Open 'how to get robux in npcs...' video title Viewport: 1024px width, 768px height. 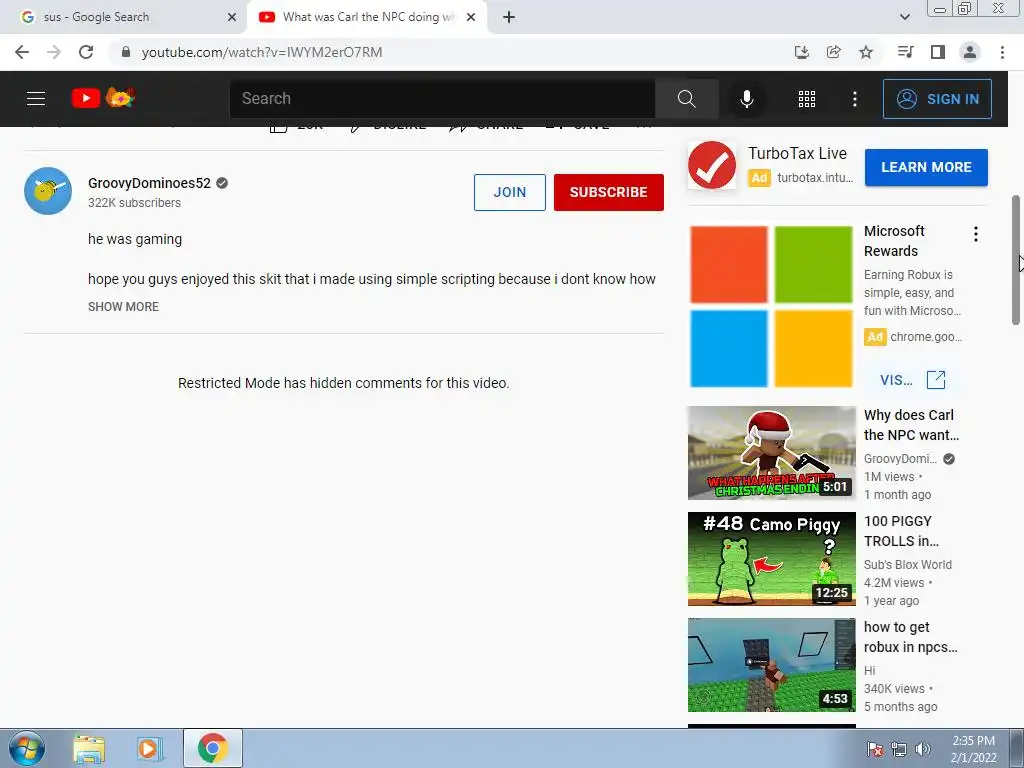[x=910, y=637]
